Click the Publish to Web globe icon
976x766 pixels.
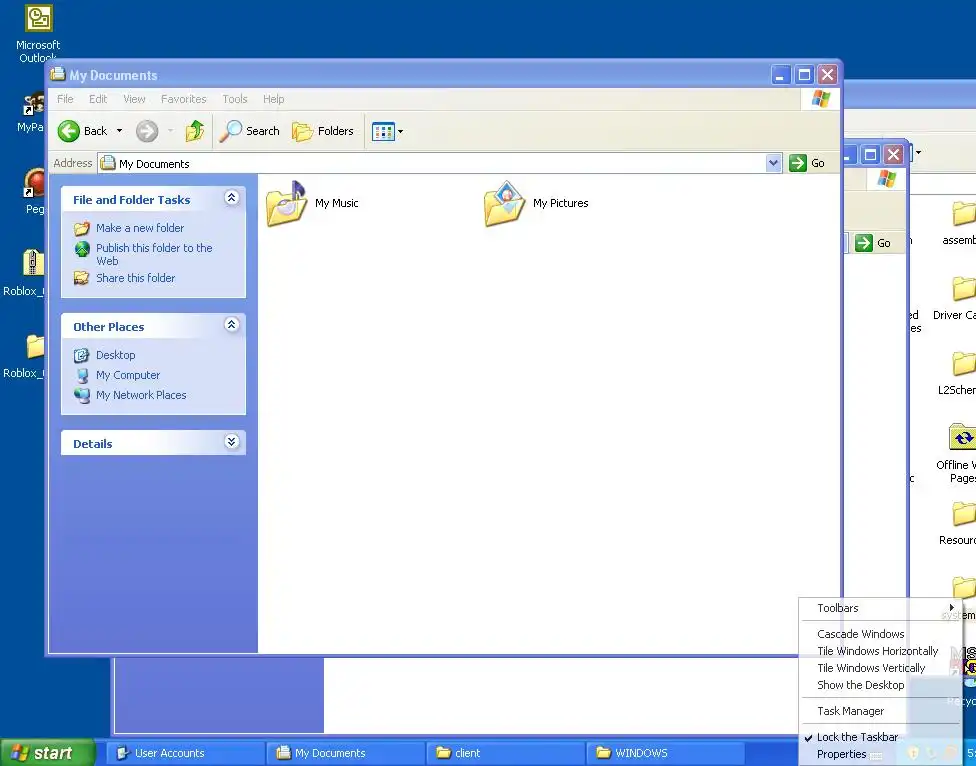click(x=82, y=249)
